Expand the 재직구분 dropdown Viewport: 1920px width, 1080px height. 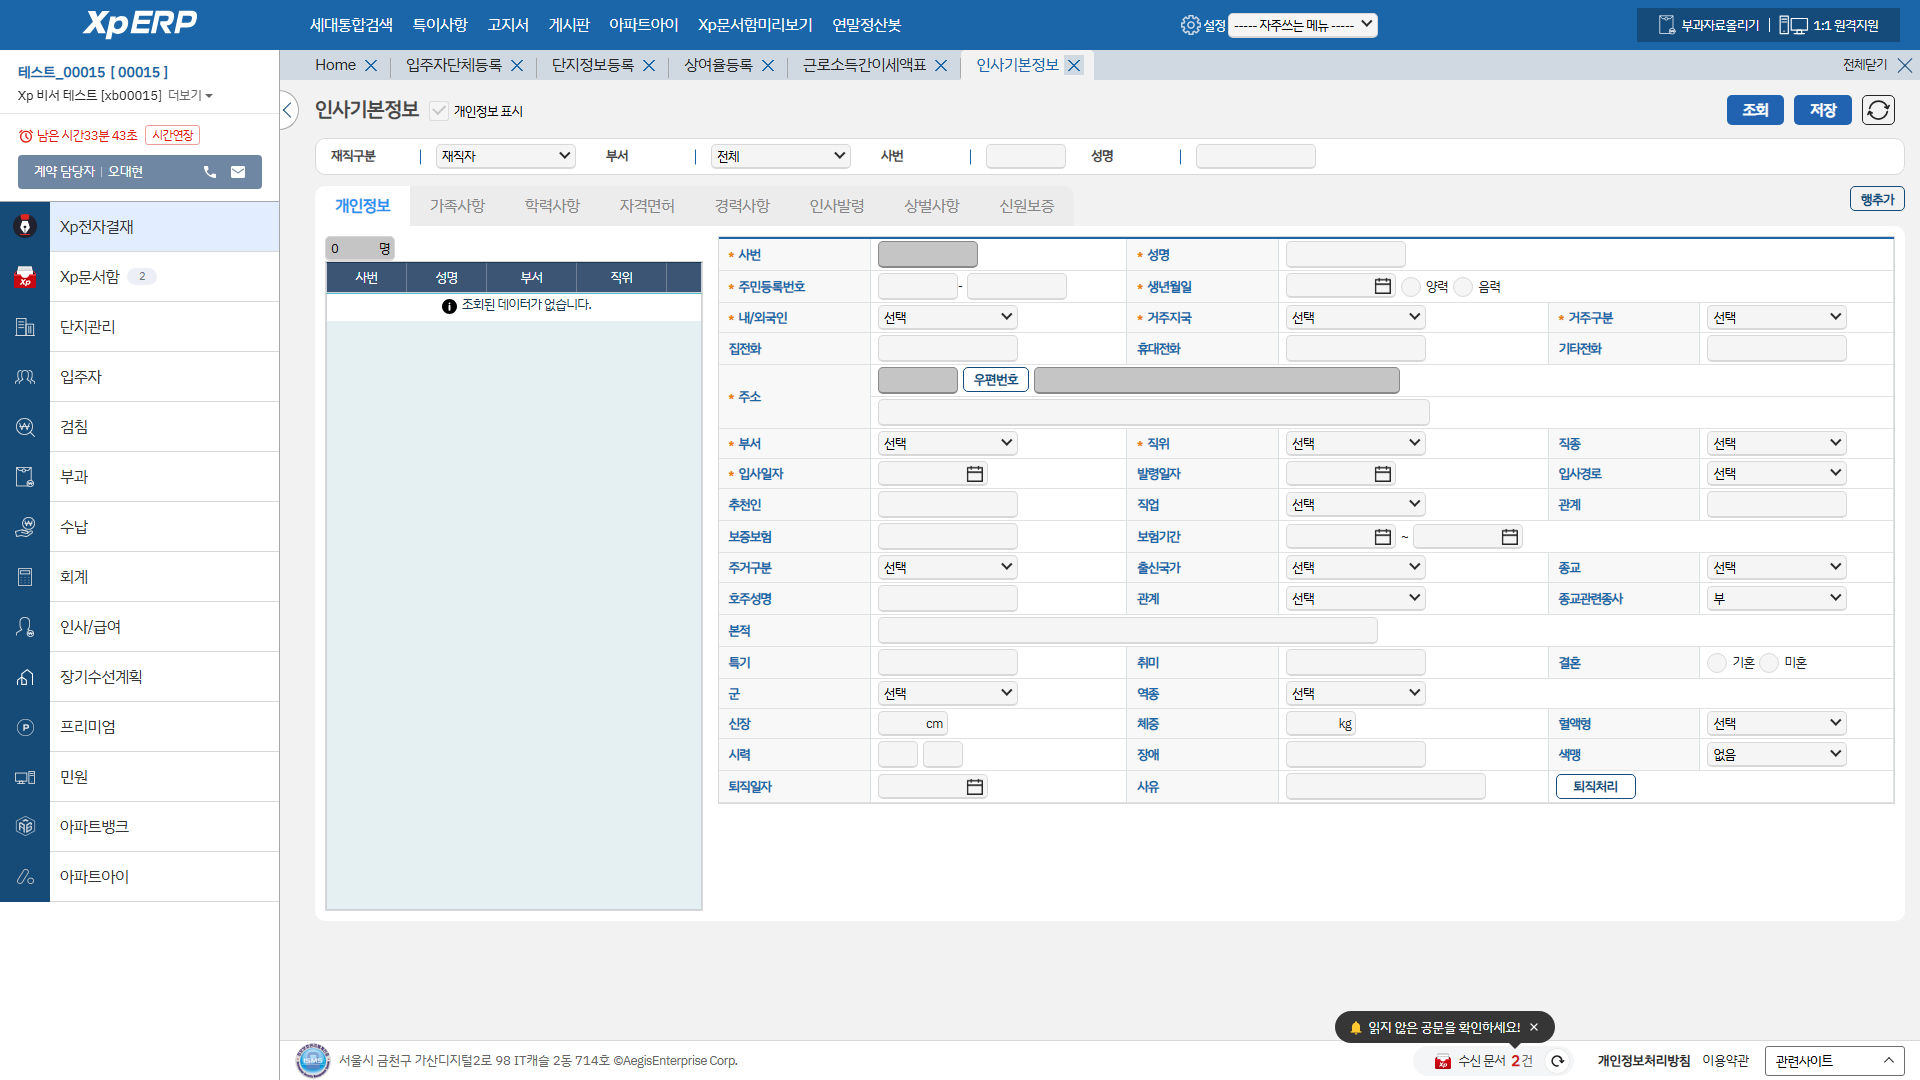click(x=506, y=156)
